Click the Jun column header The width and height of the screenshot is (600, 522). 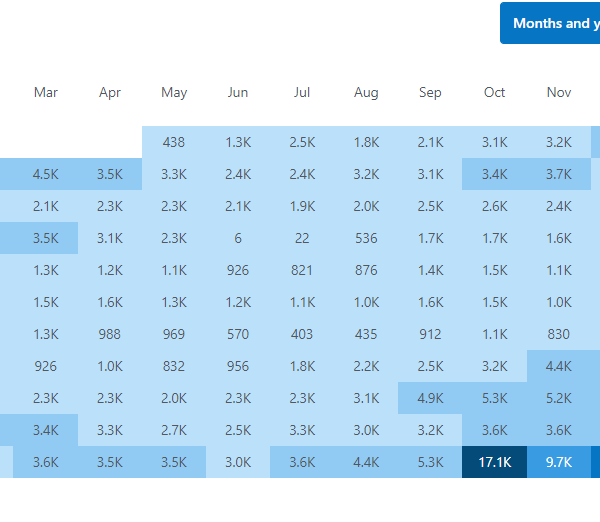tap(238, 93)
